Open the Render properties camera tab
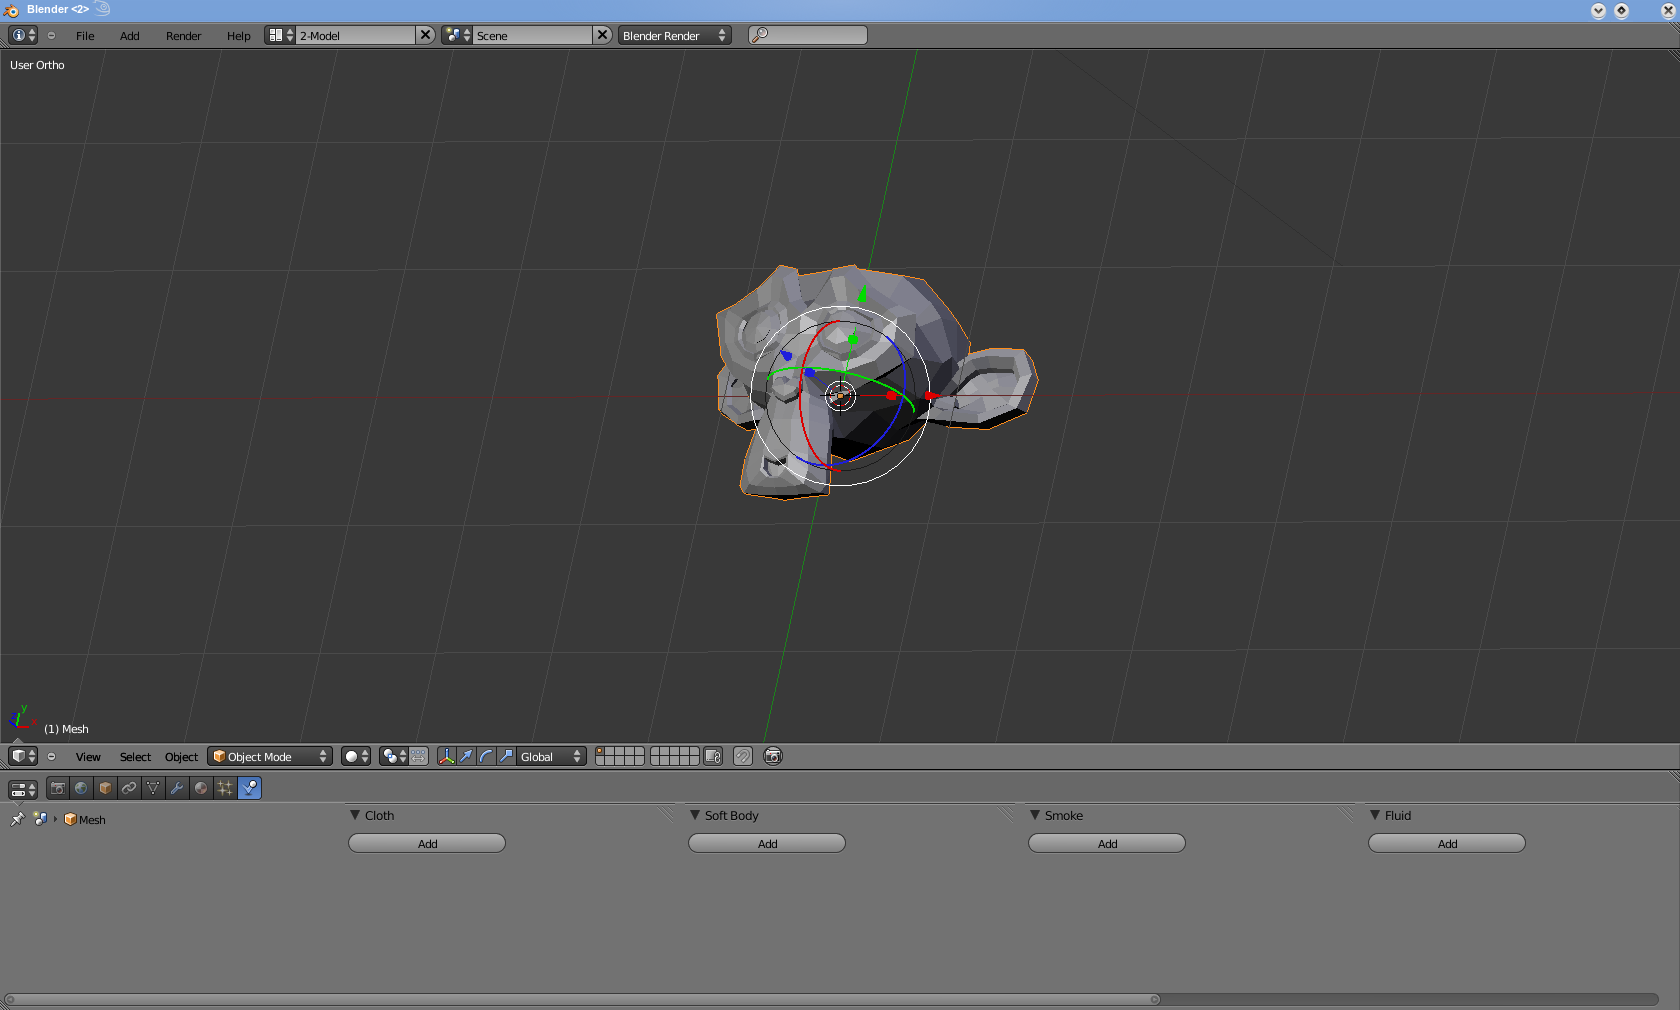Viewport: 1680px width, 1010px height. pos(58,788)
